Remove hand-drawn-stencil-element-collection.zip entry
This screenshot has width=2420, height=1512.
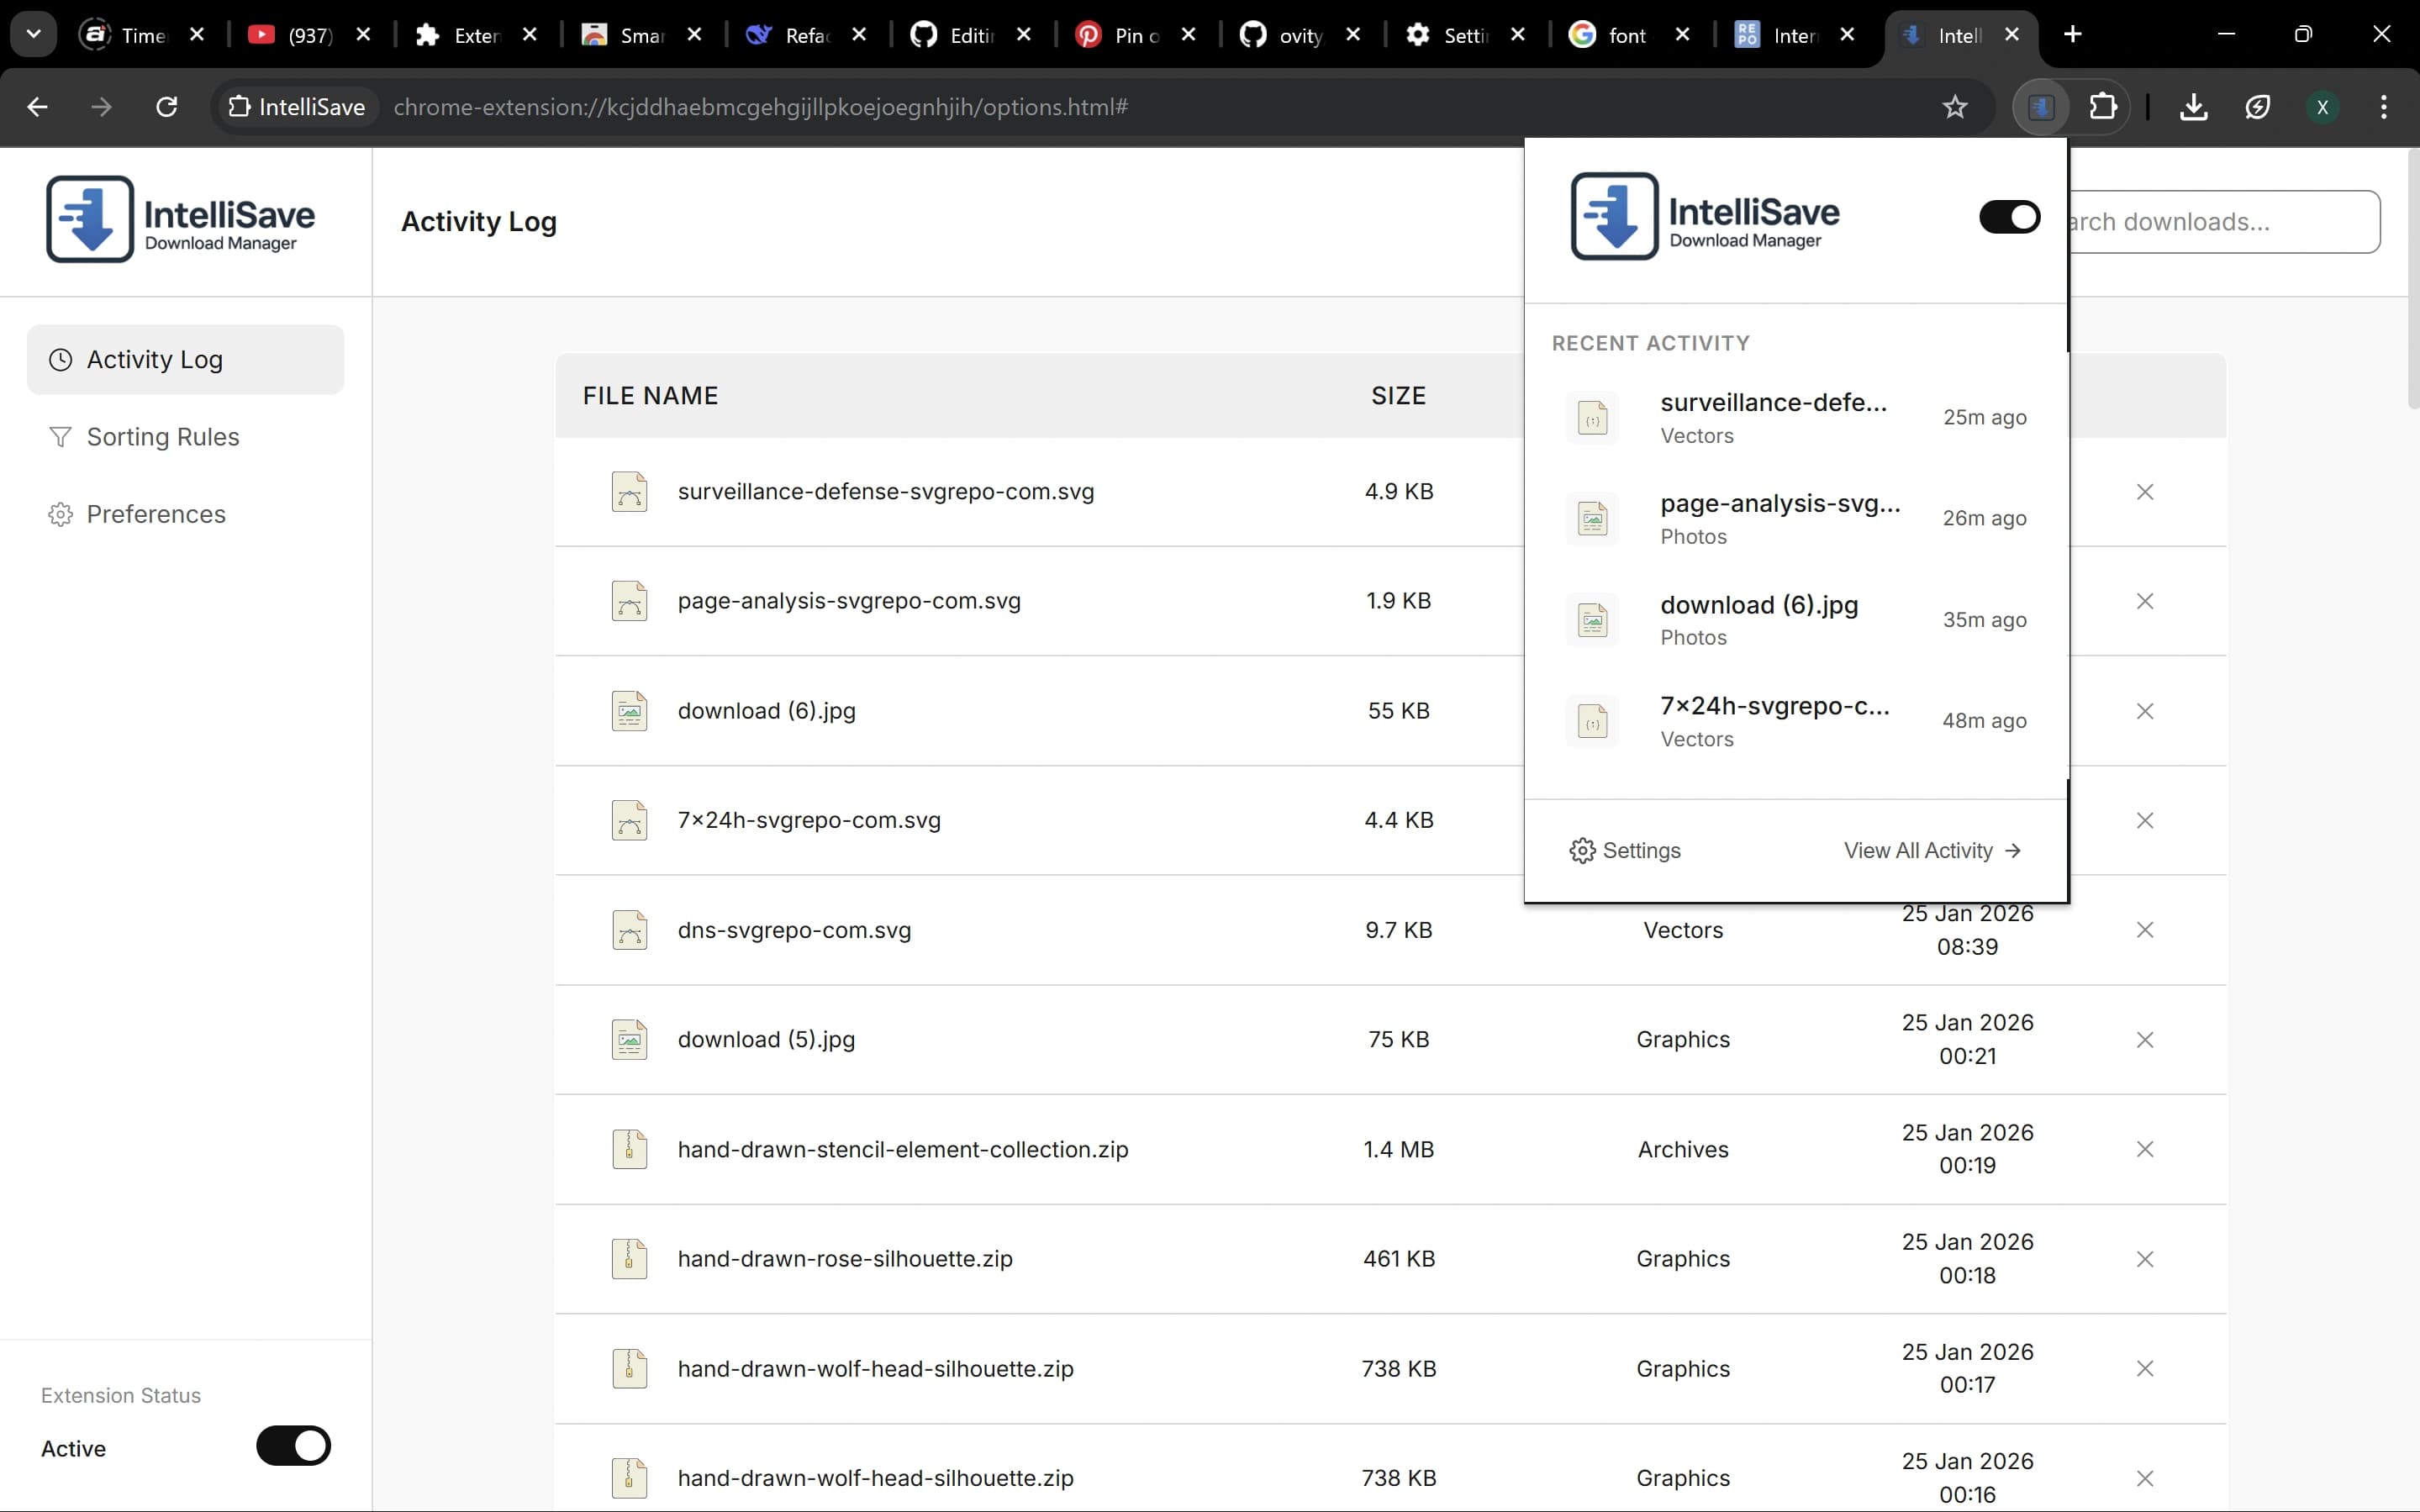tap(2144, 1149)
